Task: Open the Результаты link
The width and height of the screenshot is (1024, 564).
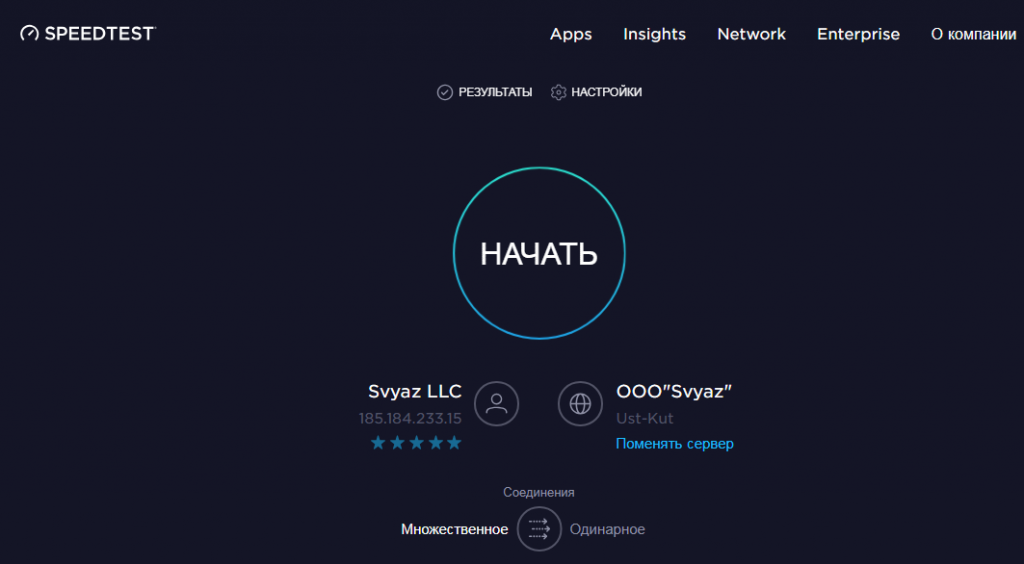Action: point(495,92)
